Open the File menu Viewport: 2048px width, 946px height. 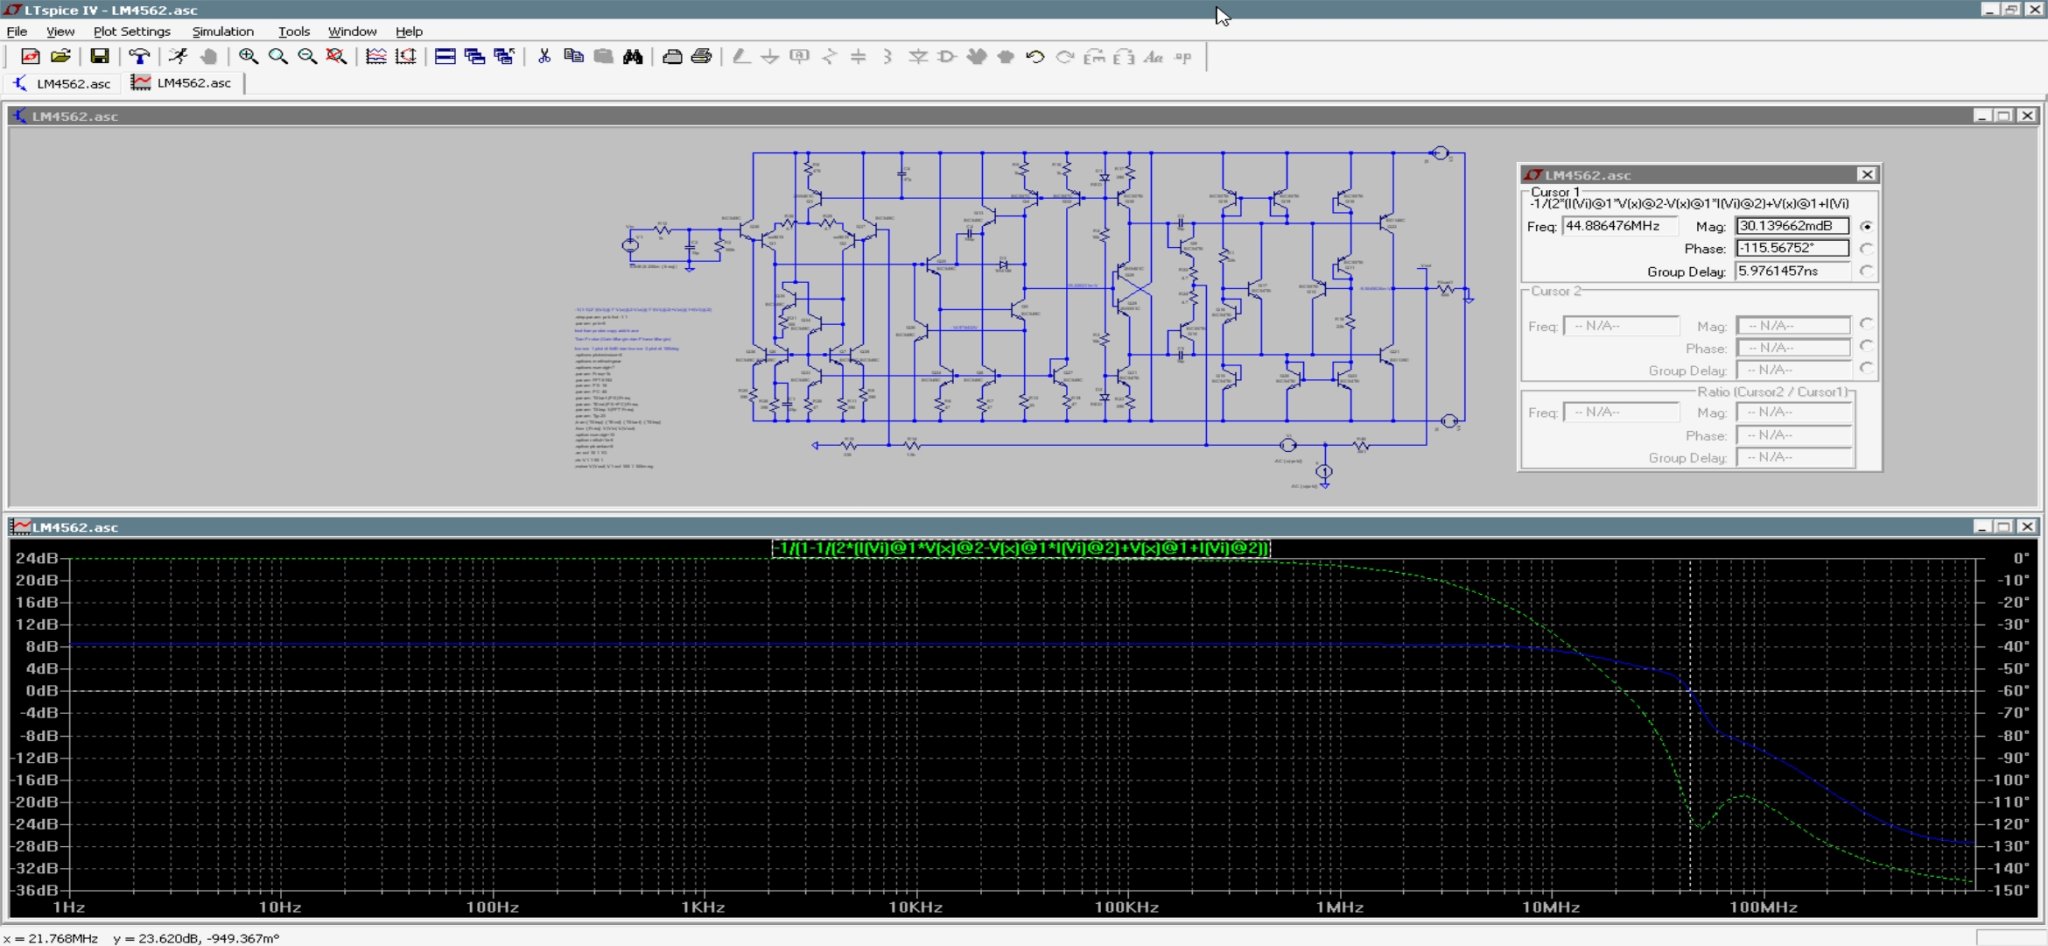coord(17,31)
